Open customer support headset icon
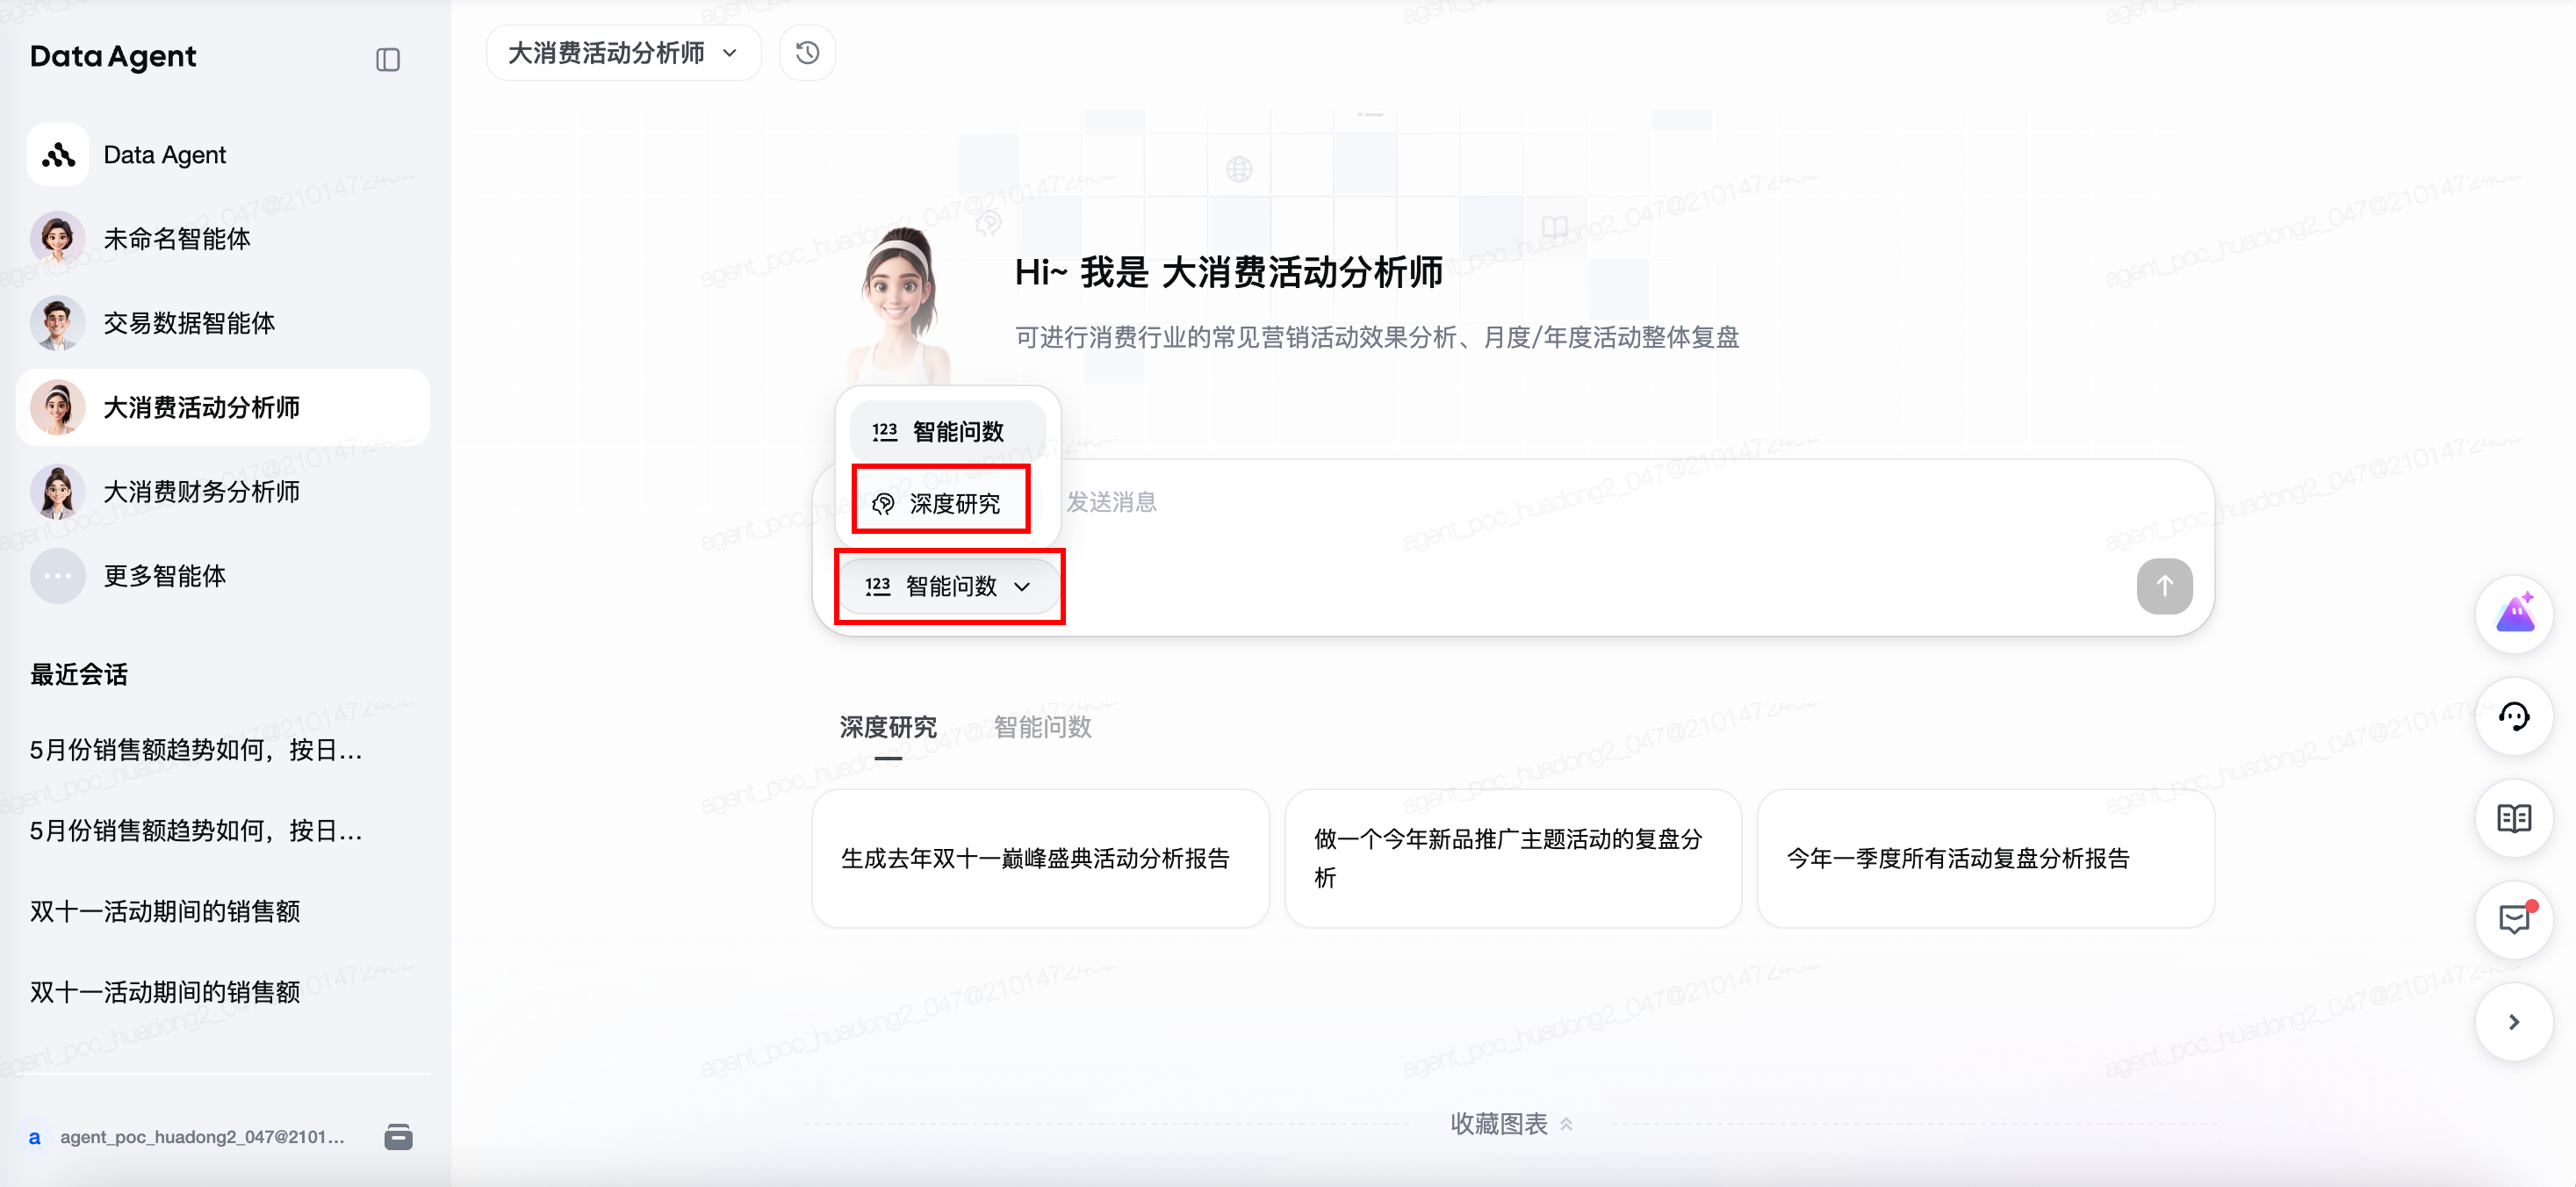Viewport: 2576px width, 1187px height. (2514, 716)
